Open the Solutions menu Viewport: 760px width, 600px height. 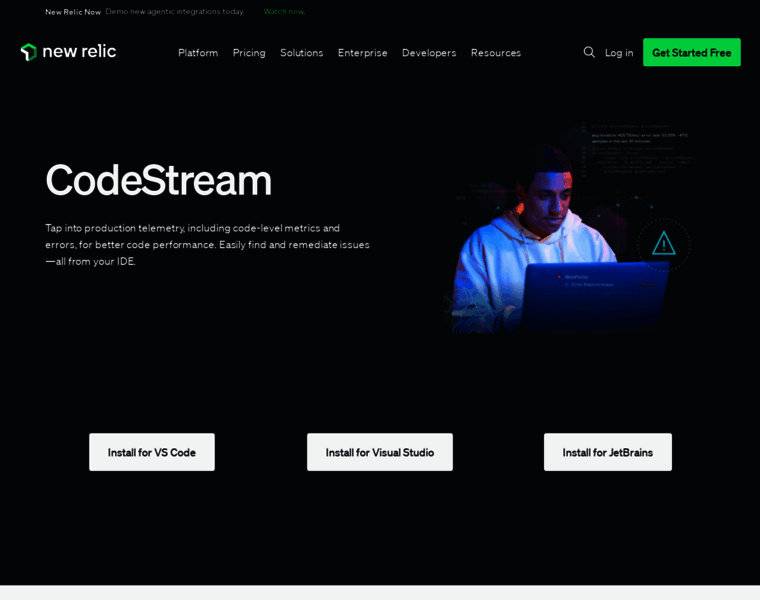(301, 53)
